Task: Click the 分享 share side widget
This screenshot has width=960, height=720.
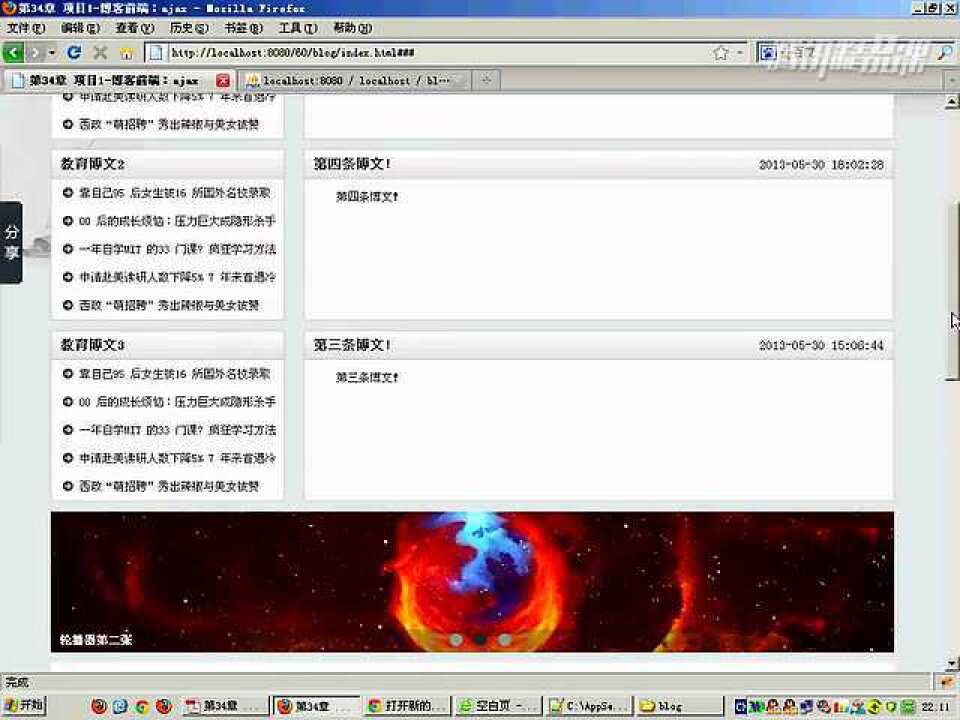Action: pos(11,242)
